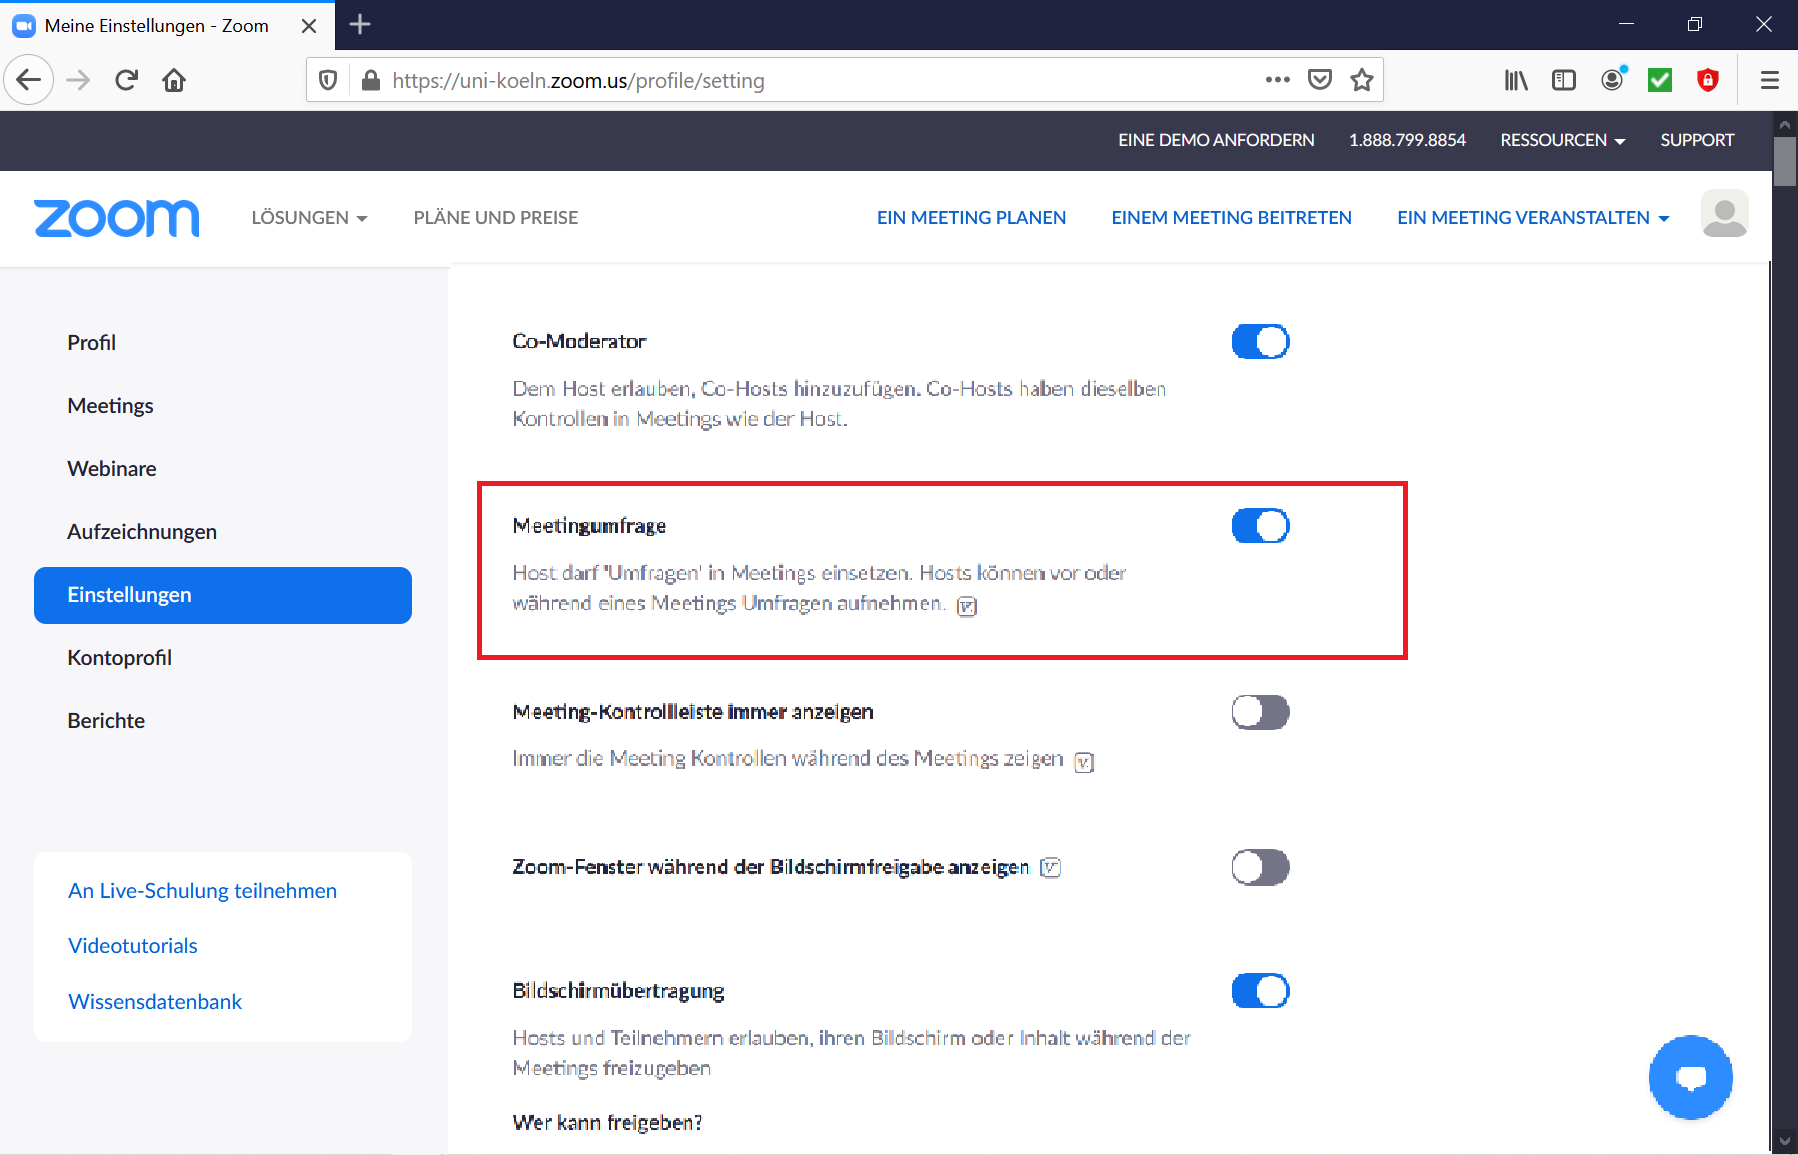
Task: Click the scrollbar up arrow
Action: click(x=1785, y=125)
